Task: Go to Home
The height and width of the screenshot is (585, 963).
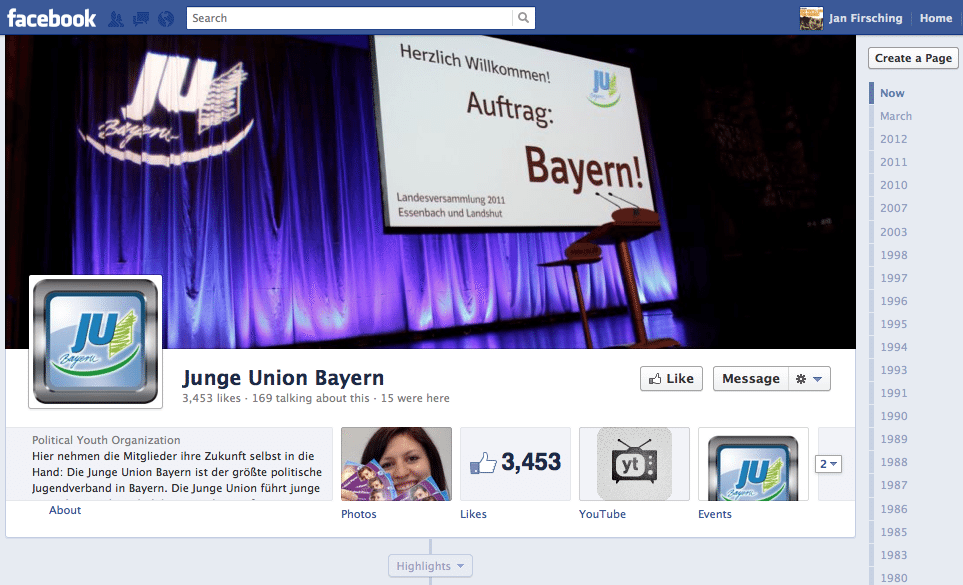Action: [x=936, y=18]
